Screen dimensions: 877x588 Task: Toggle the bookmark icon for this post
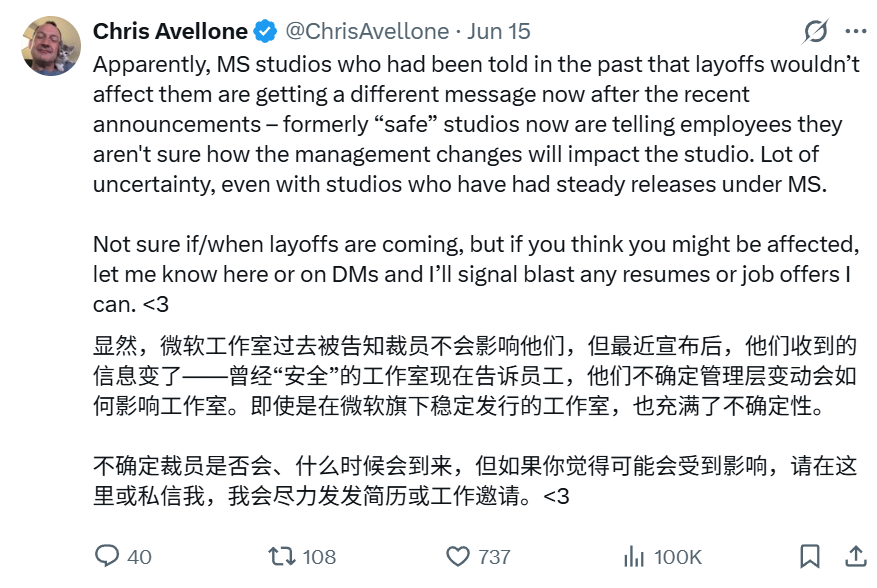810,556
